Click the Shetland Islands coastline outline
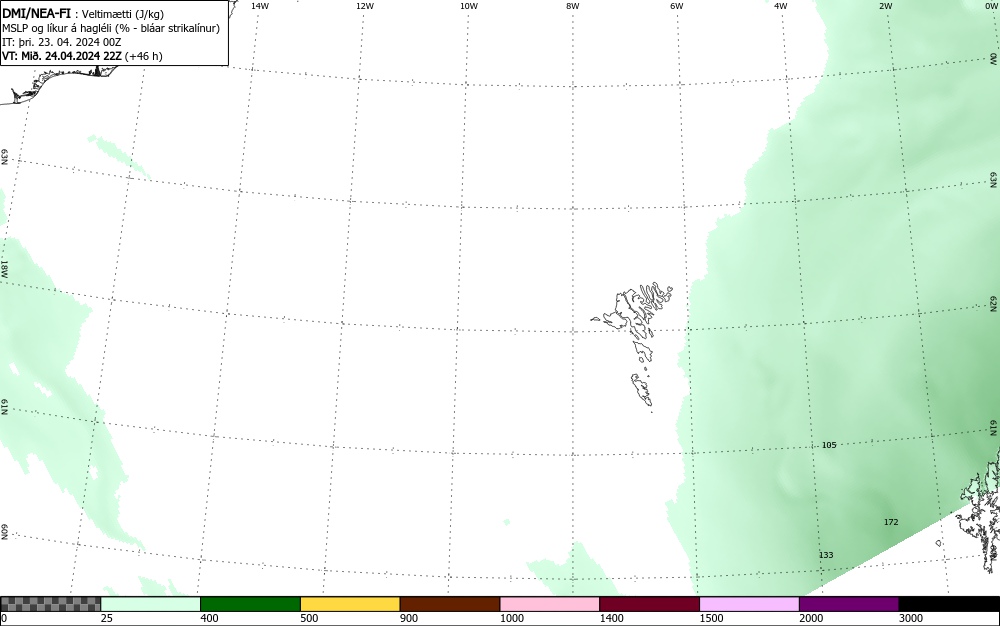 (x=979, y=510)
